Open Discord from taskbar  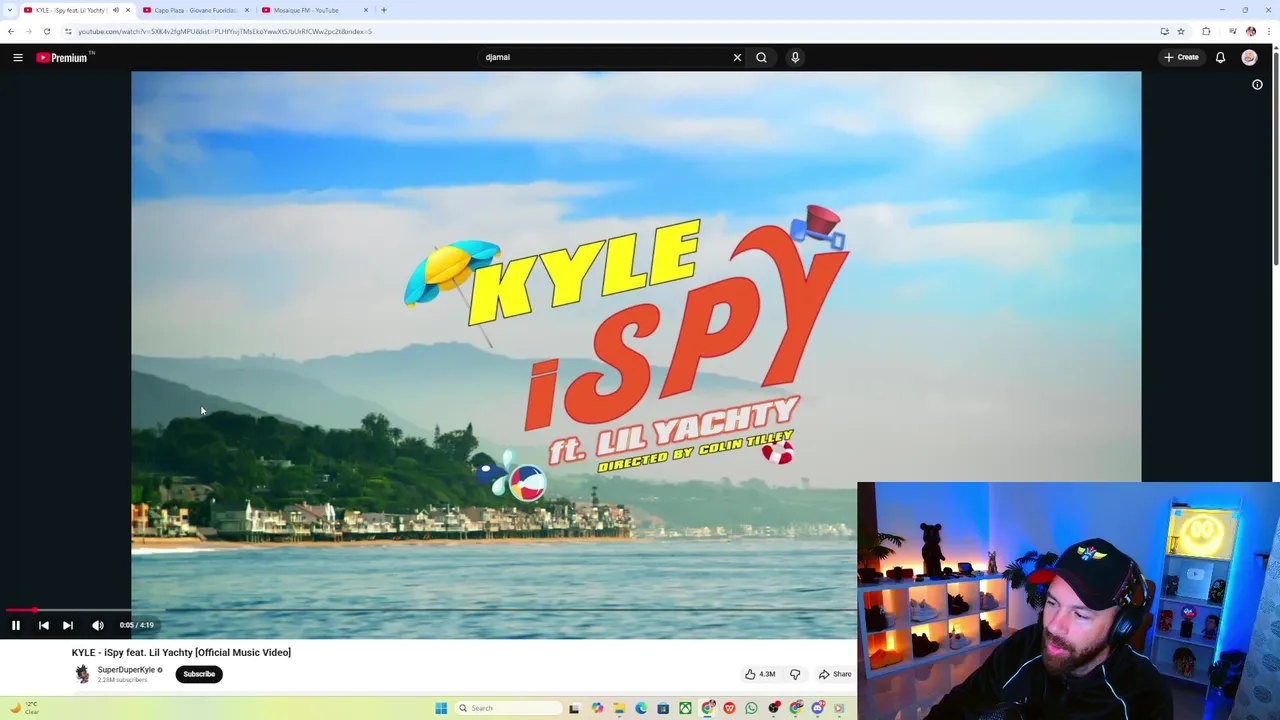[818, 708]
